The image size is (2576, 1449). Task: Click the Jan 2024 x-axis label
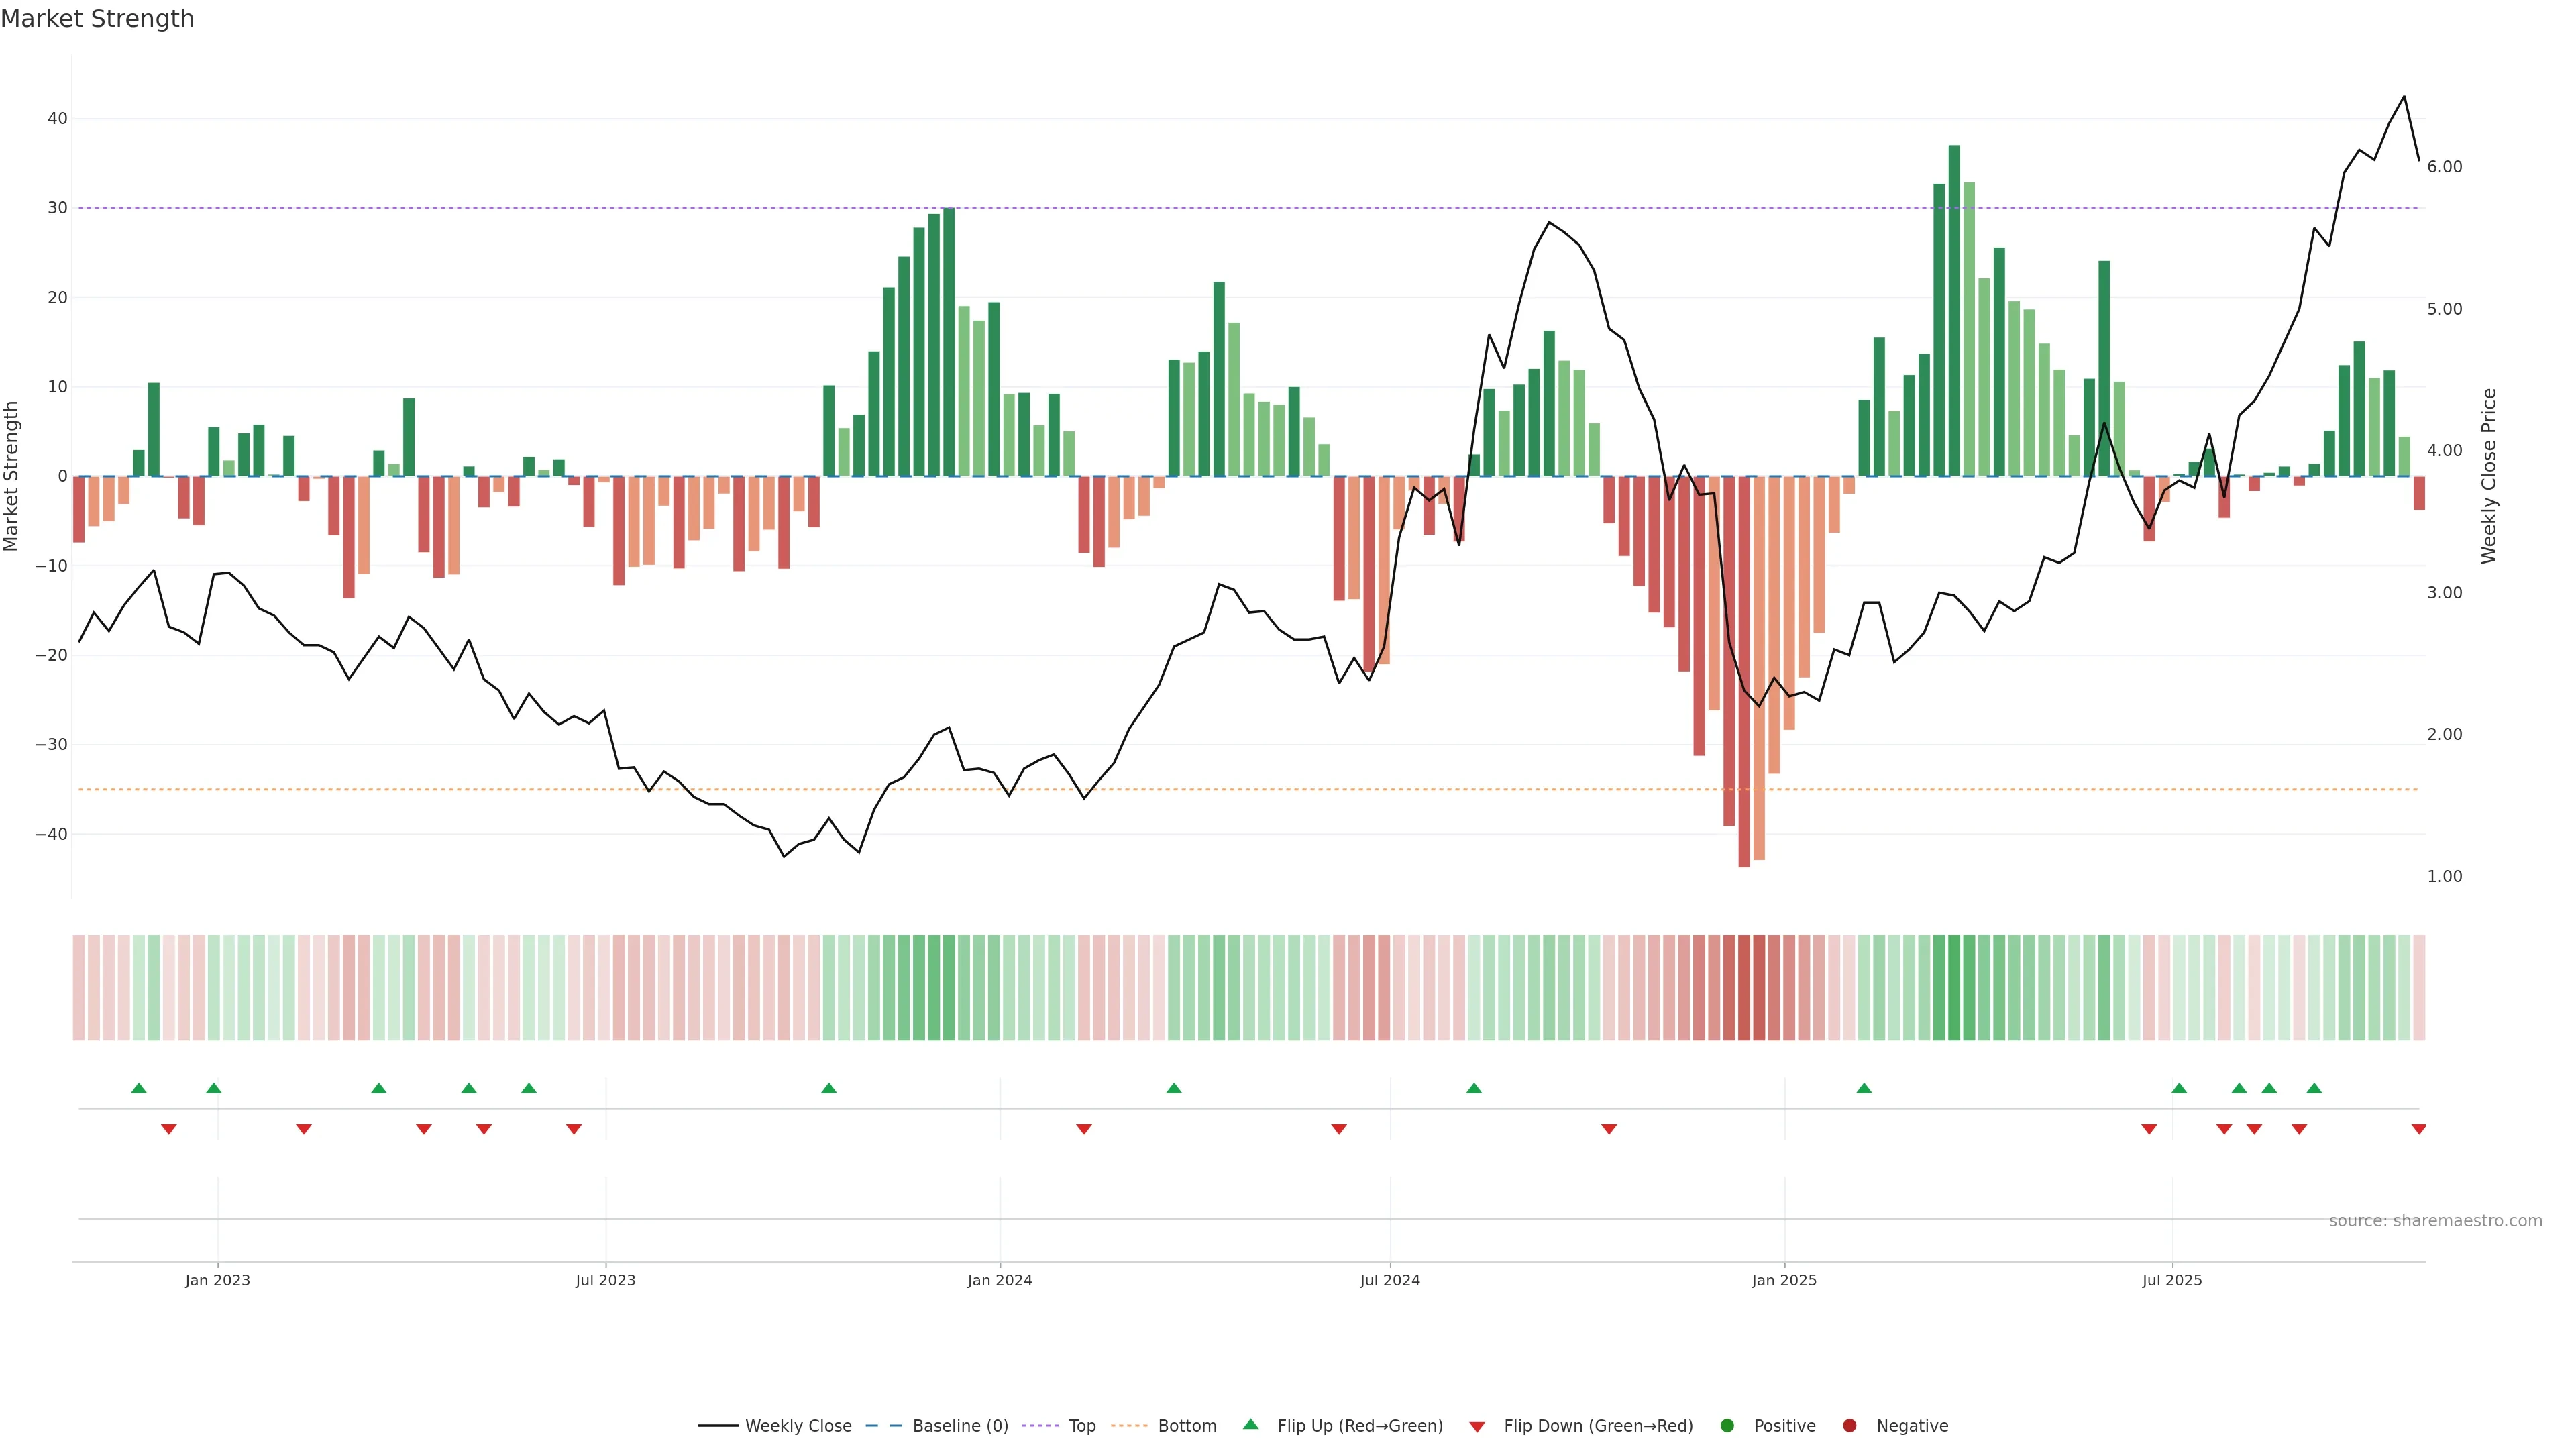(1000, 1280)
